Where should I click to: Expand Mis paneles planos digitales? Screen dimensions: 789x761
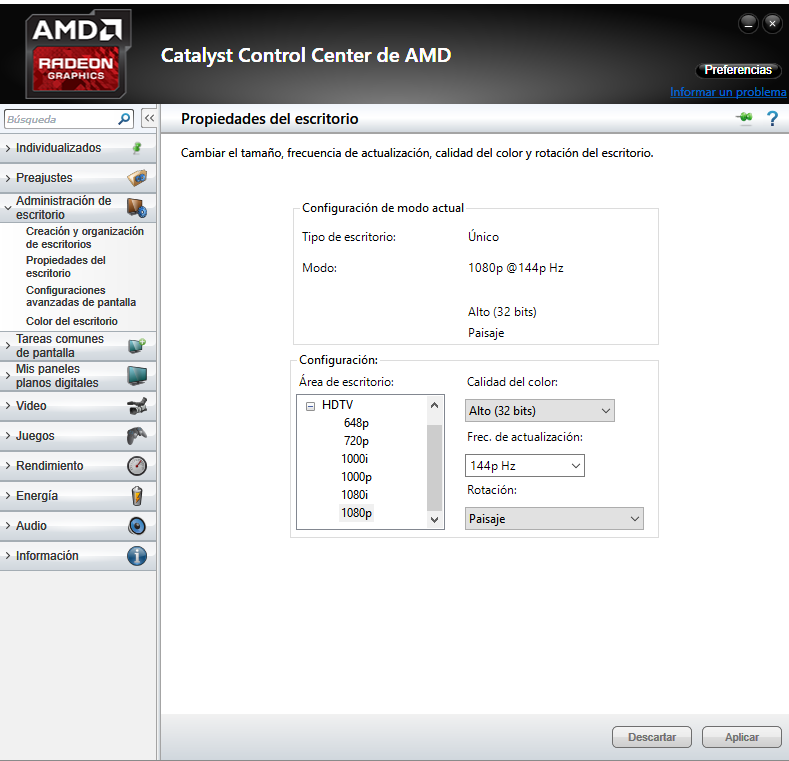click(x=8, y=375)
